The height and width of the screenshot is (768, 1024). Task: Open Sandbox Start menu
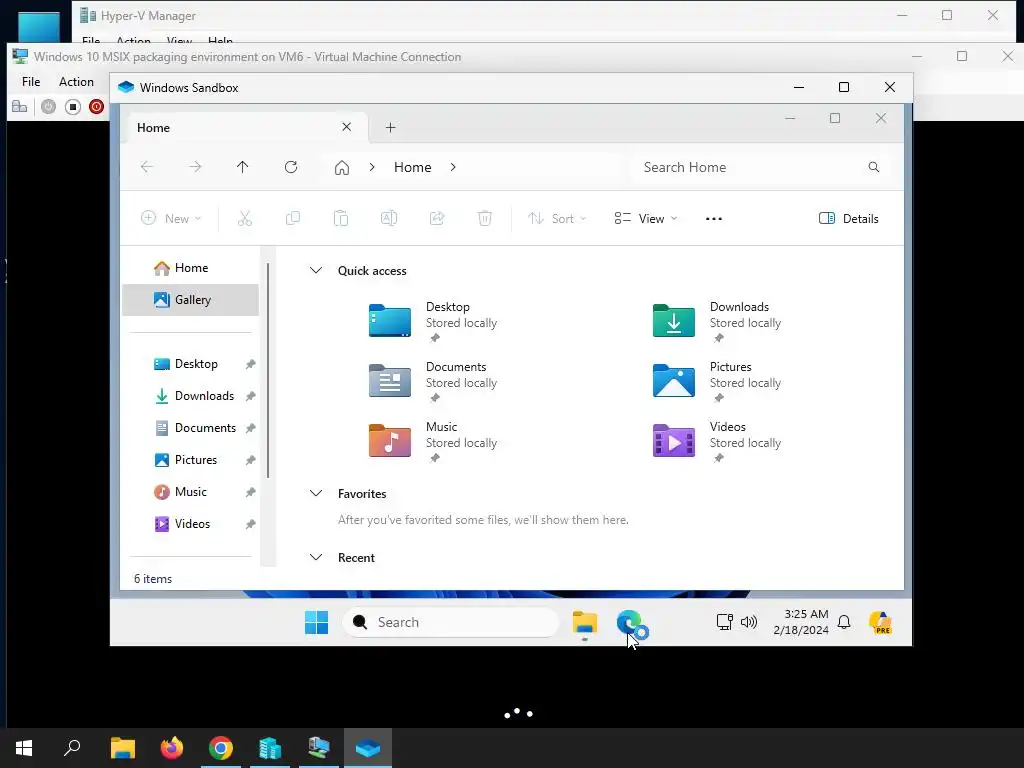tap(317, 622)
